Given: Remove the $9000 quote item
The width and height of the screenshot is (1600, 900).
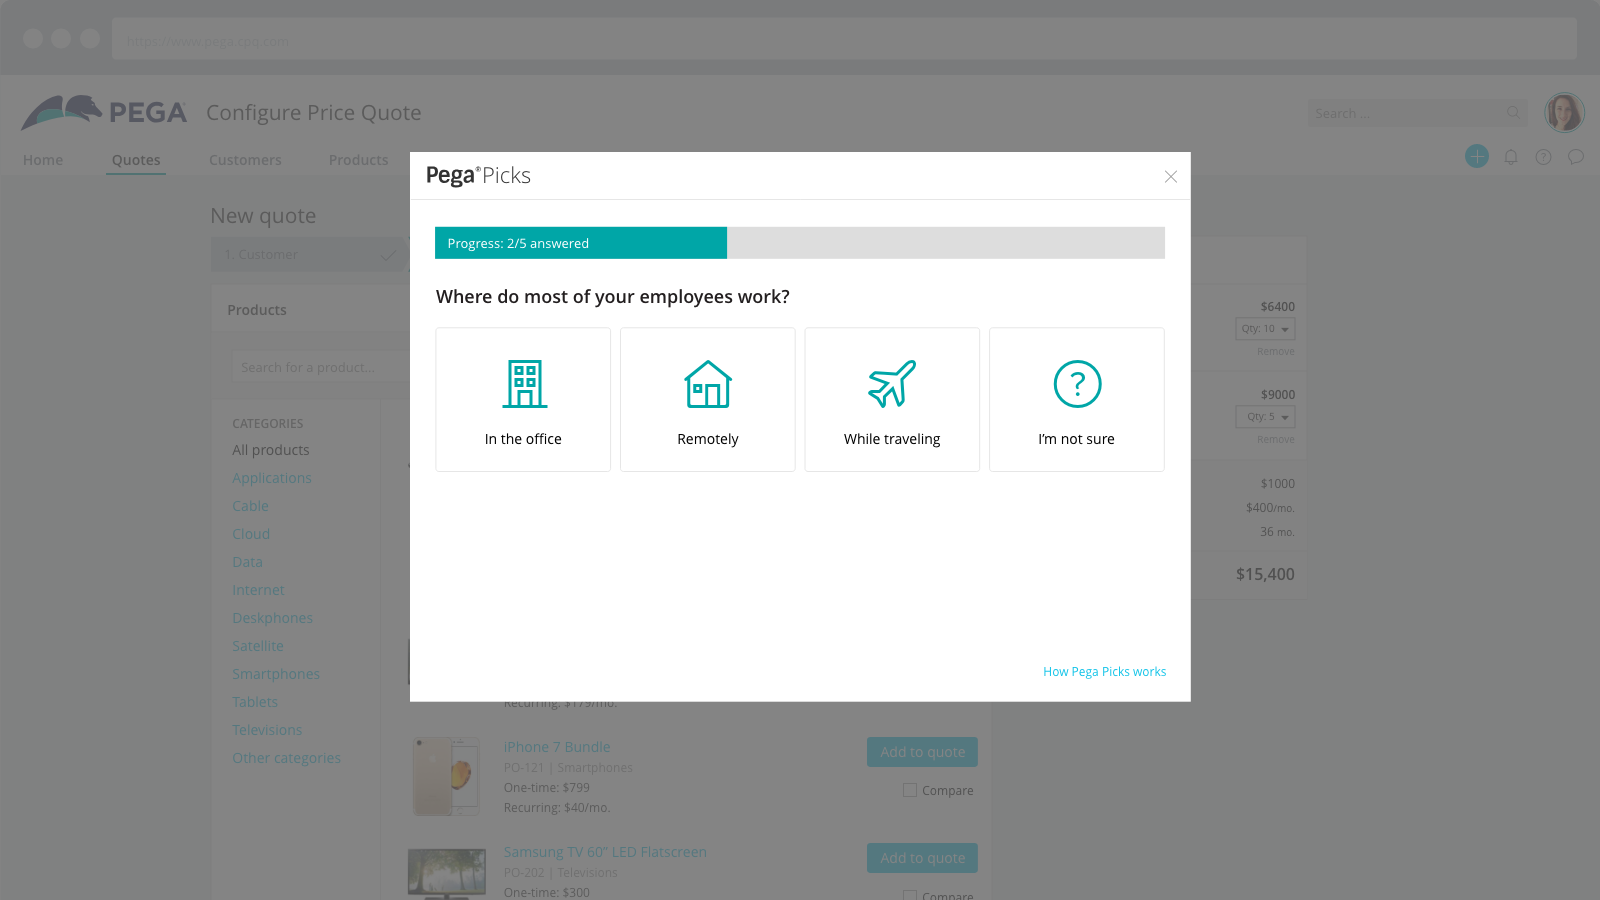Looking at the screenshot, I should coord(1275,440).
